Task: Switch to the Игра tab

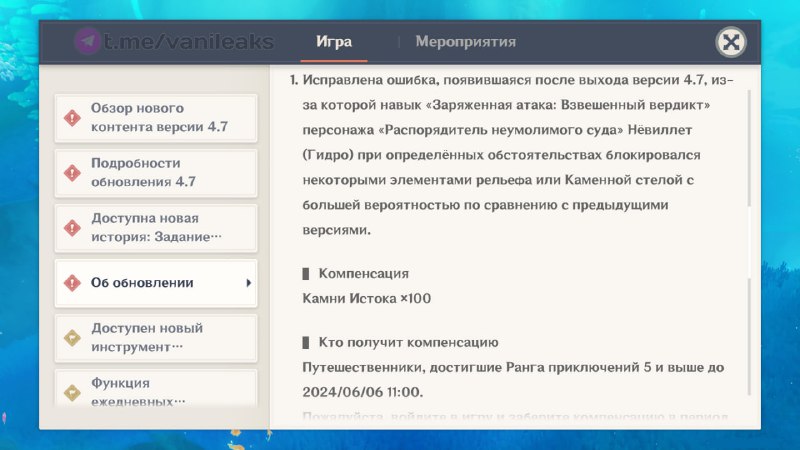Action: [334, 41]
